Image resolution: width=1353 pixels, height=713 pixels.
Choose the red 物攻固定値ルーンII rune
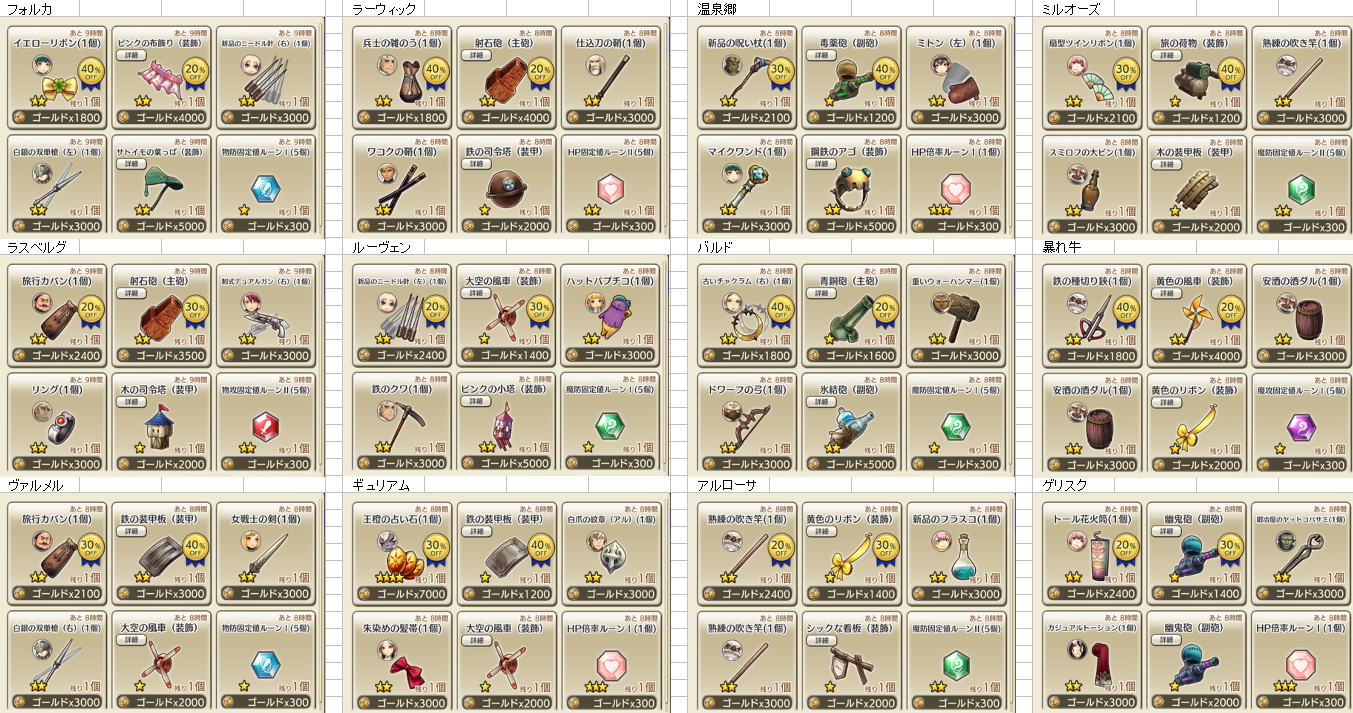point(265,422)
